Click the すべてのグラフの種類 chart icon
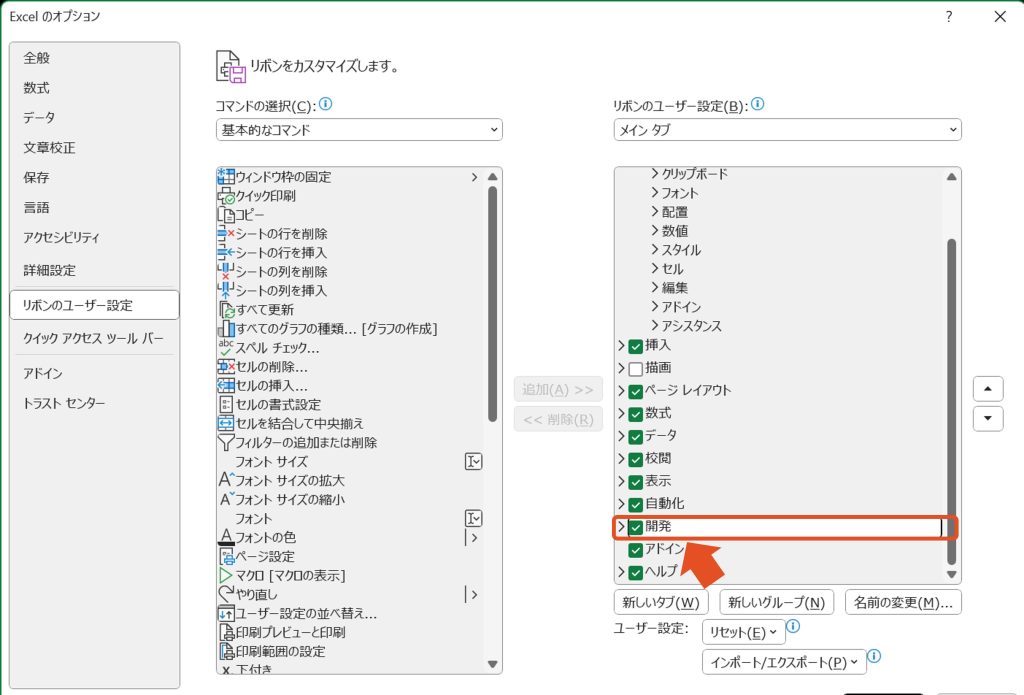 [x=226, y=328]
